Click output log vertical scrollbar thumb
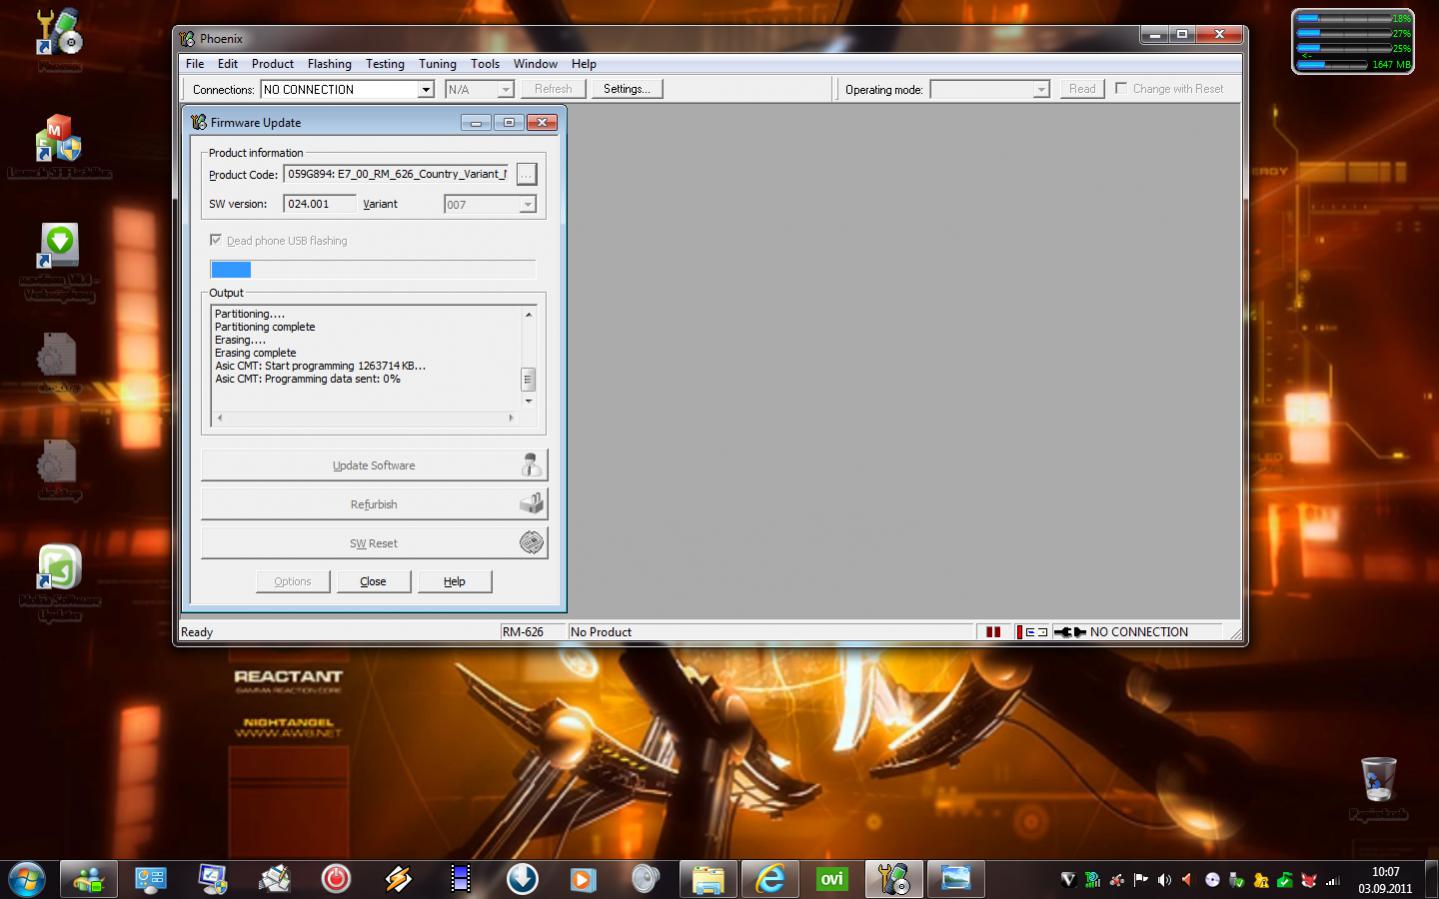The width and height of the screenshot is (1439, 899). (528, 379)
